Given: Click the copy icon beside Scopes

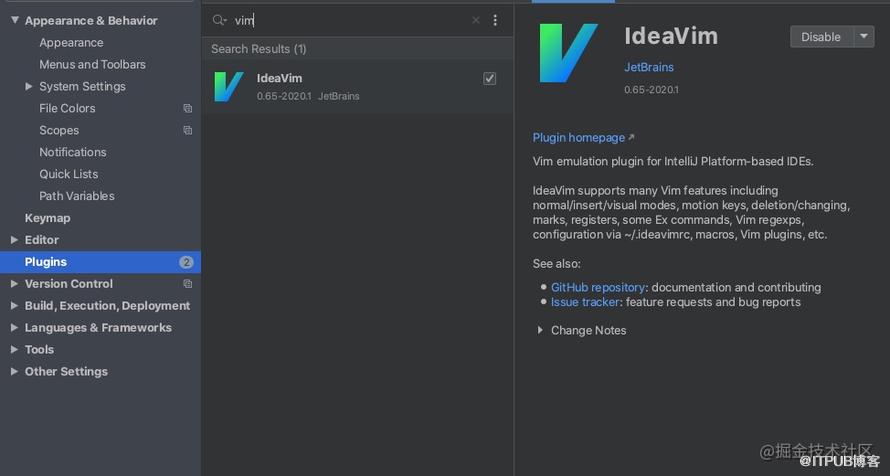Looking at the screenshot, I should pyautogui.click(x=187, y=130).
